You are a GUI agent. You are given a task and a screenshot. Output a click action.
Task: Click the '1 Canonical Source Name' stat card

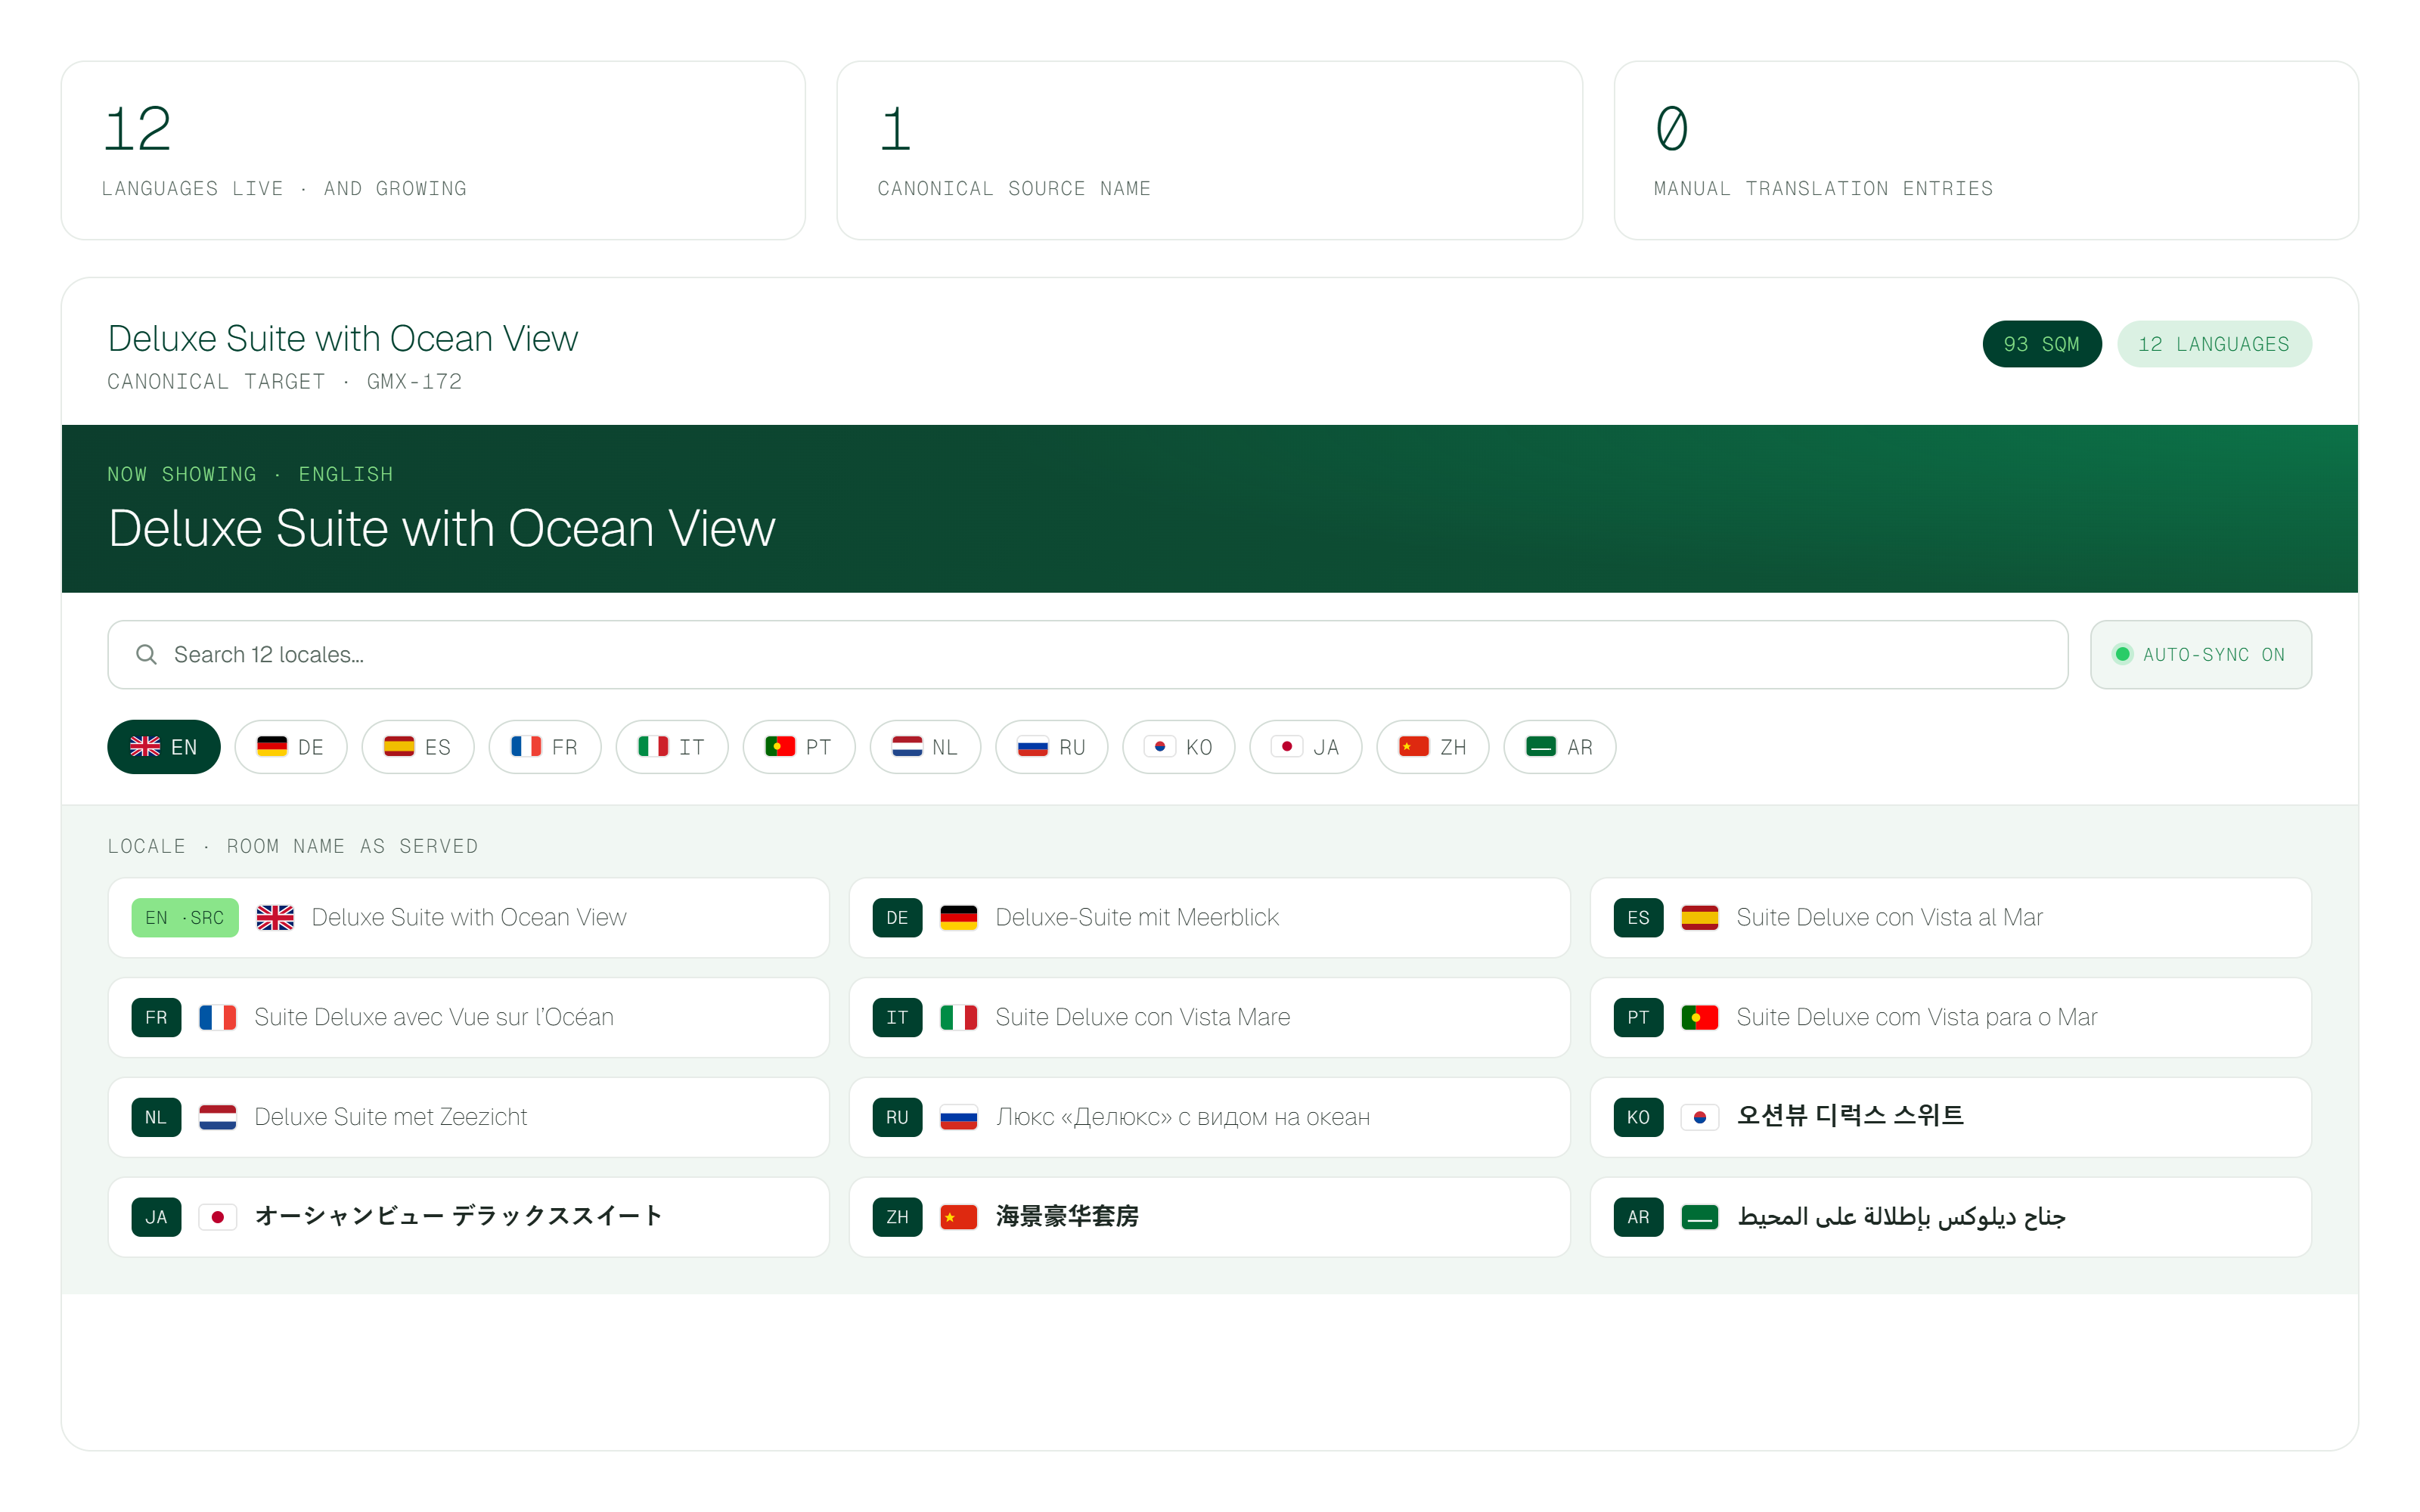tap(1210, 151)
